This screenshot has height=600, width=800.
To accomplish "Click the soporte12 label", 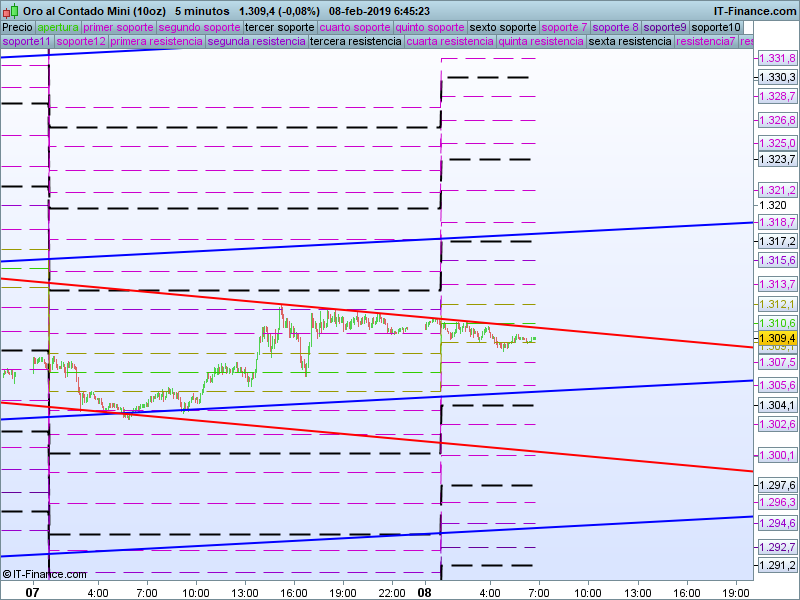I will [81, 41].
